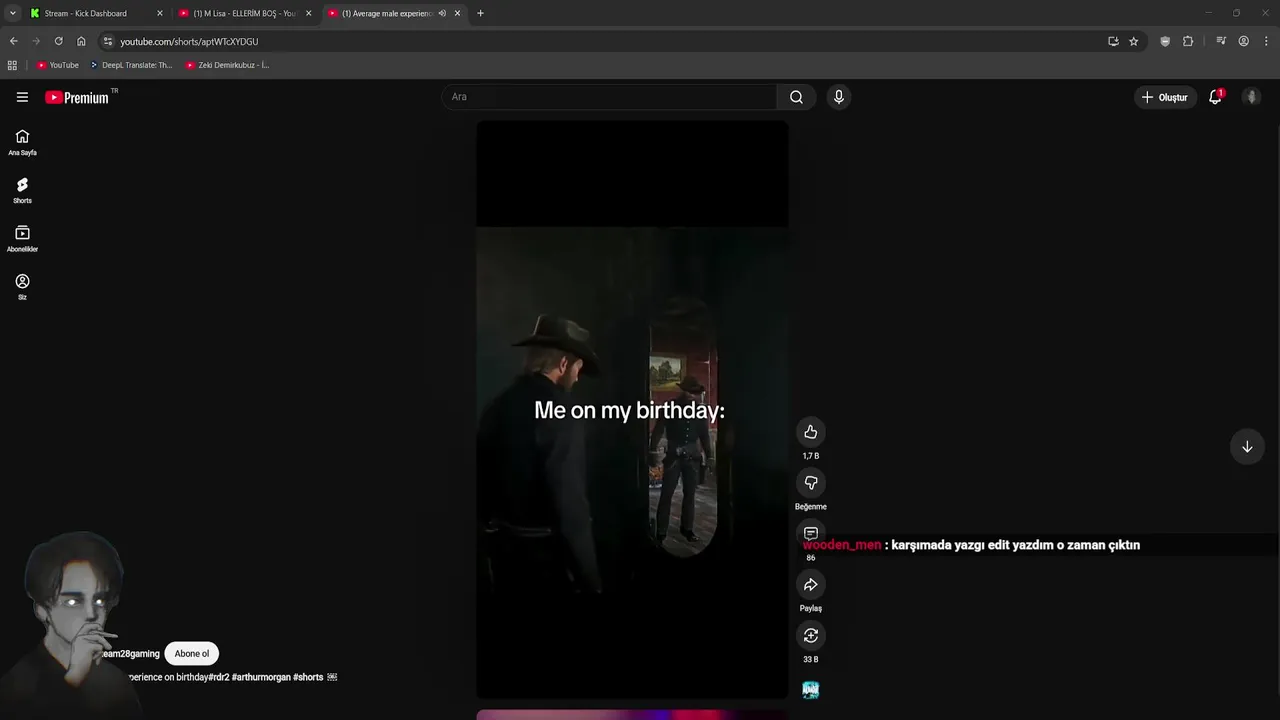Bookmark this page with the star
The width and height of the screenshot is (1280, 720).
(1133, 41)
